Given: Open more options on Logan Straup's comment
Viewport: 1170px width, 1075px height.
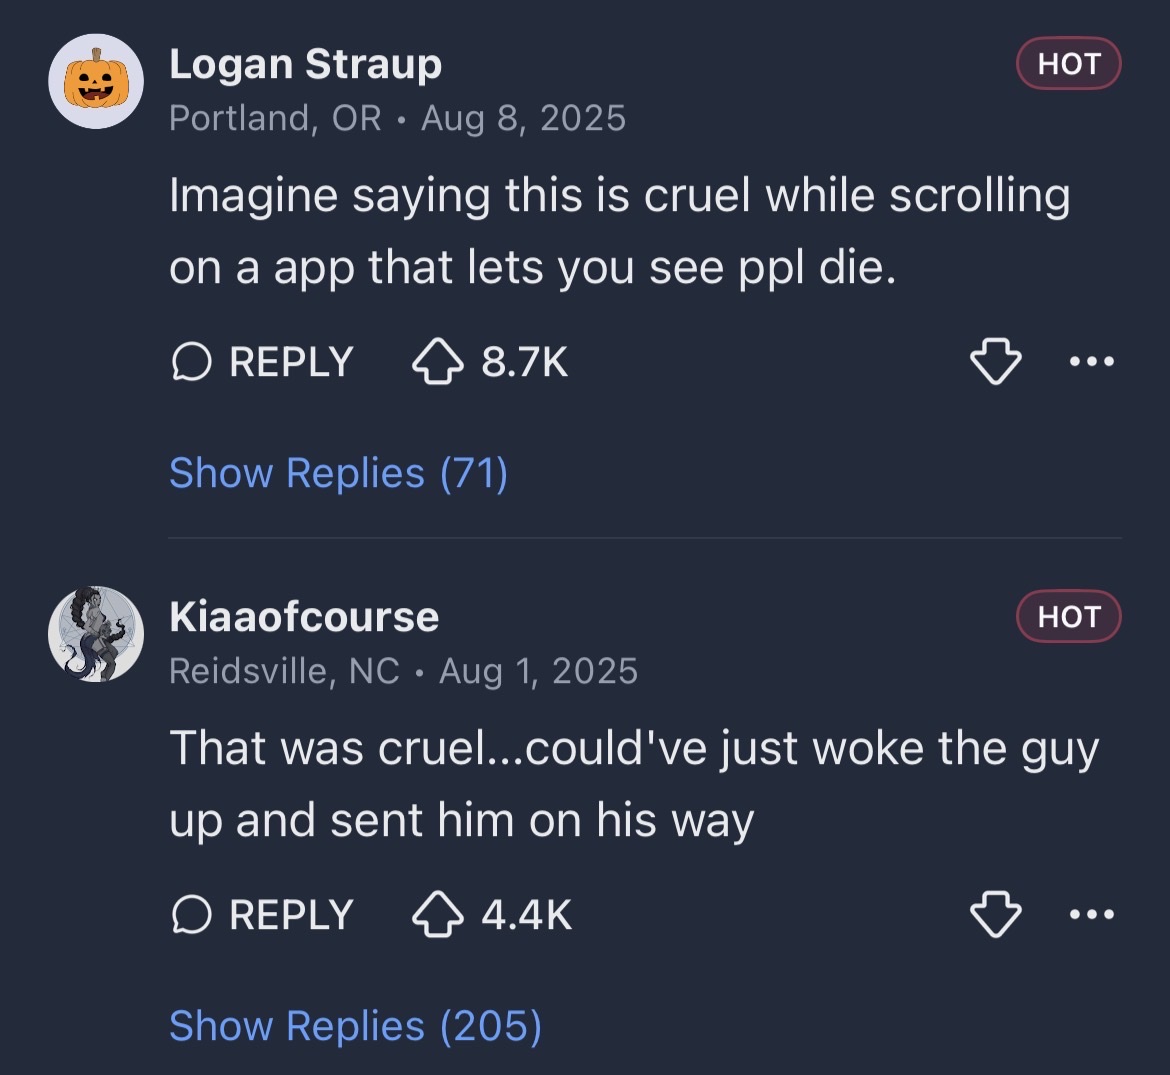Looking at the screenshot, I should (1092, 361).
